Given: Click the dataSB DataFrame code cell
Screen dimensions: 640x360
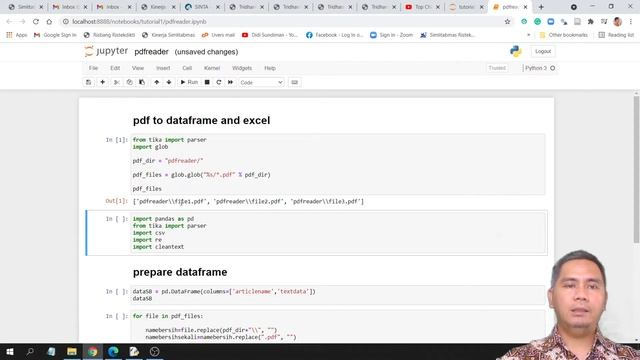Looking at the screenshot, I should pos(338,295).
